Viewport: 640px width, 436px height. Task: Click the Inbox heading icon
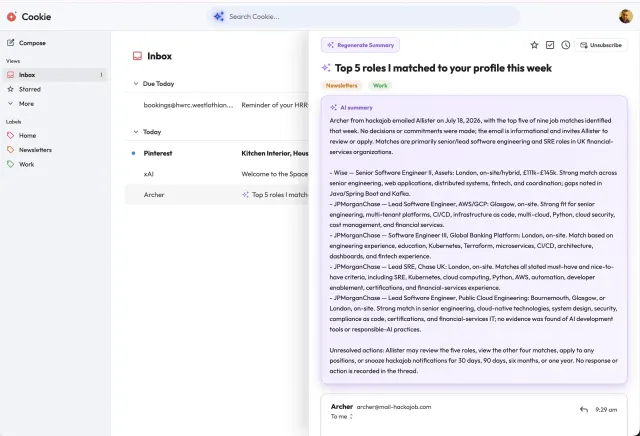point(137,56)
